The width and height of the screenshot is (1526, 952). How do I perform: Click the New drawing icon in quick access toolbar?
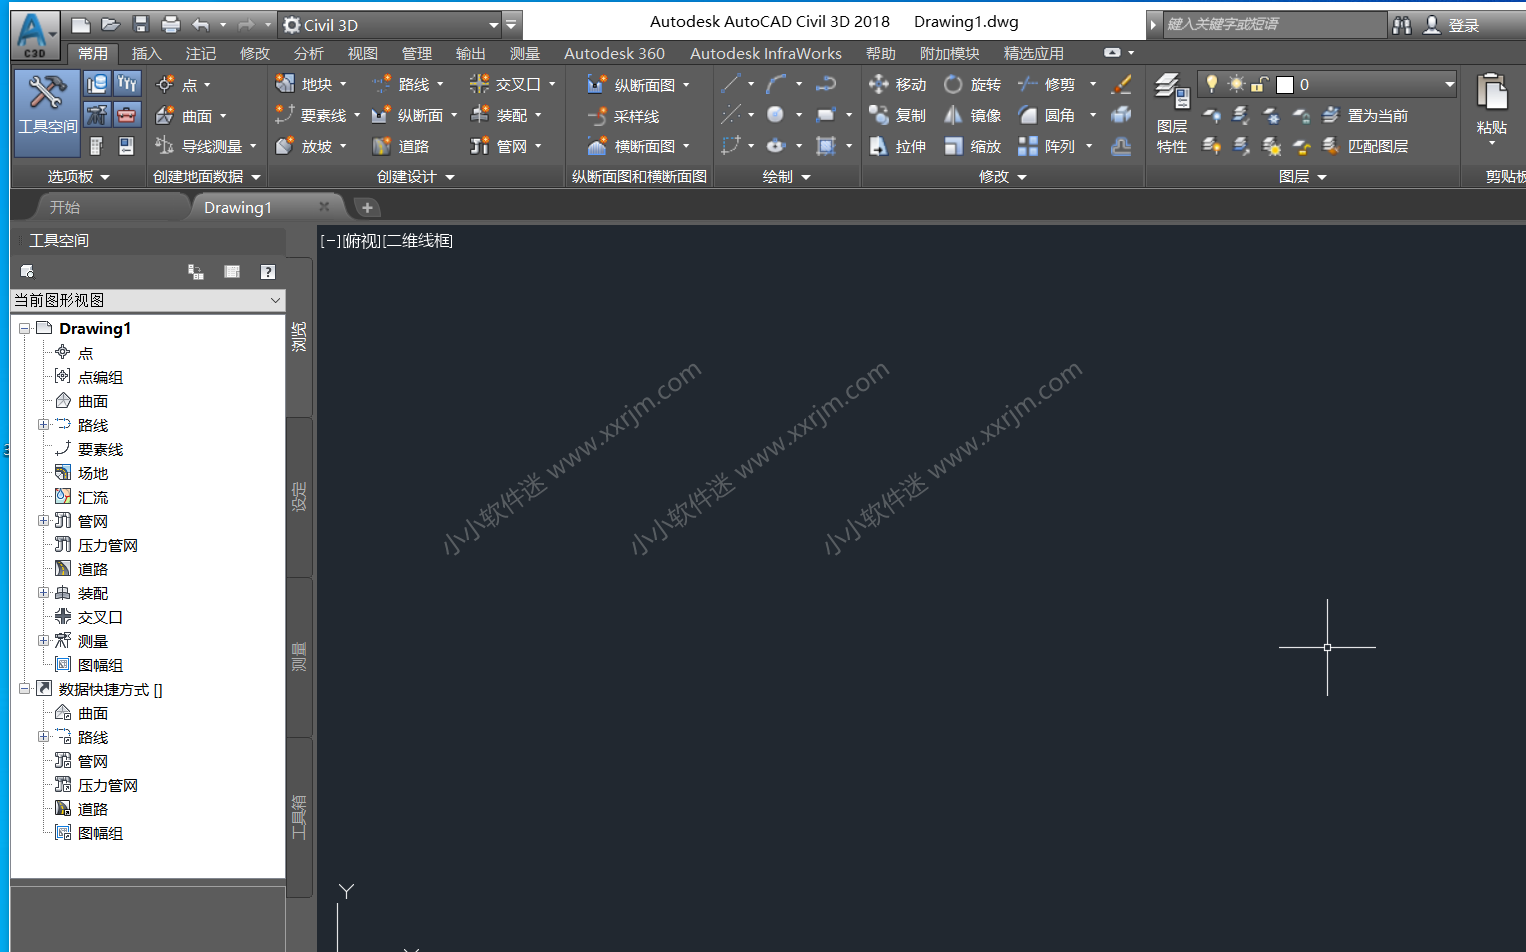81,24
